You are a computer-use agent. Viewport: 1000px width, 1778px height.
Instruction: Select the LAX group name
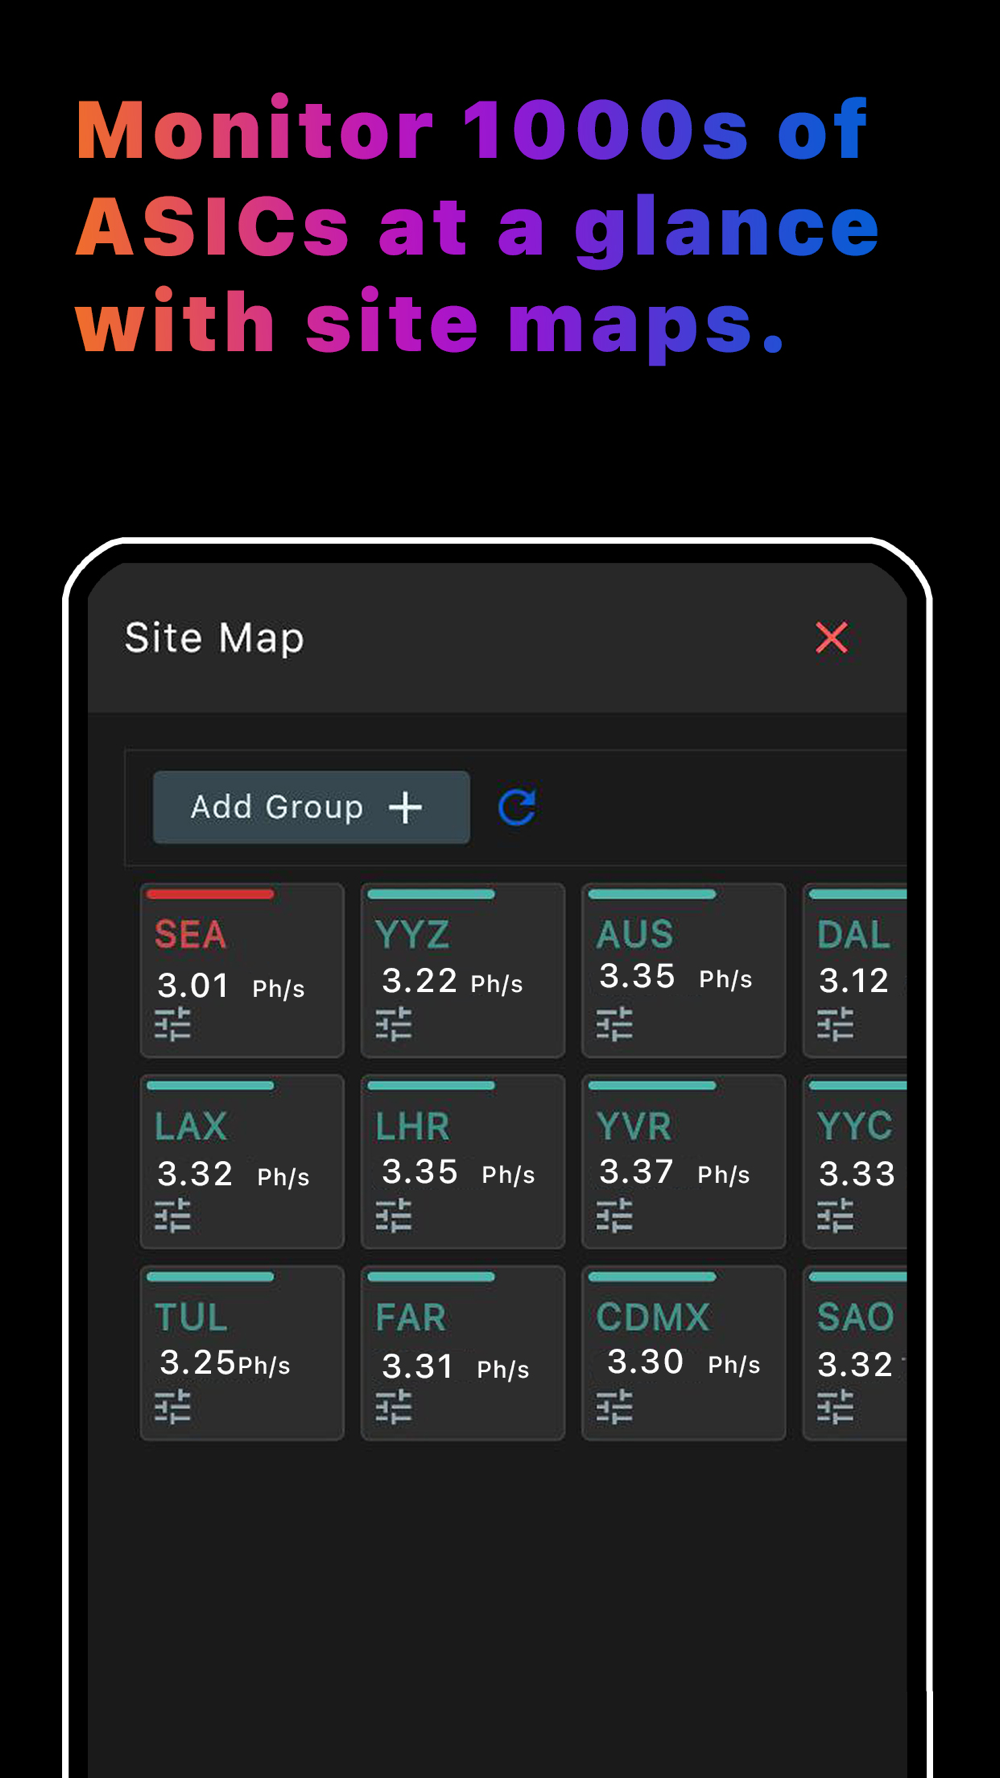[x=191, y=1127]
